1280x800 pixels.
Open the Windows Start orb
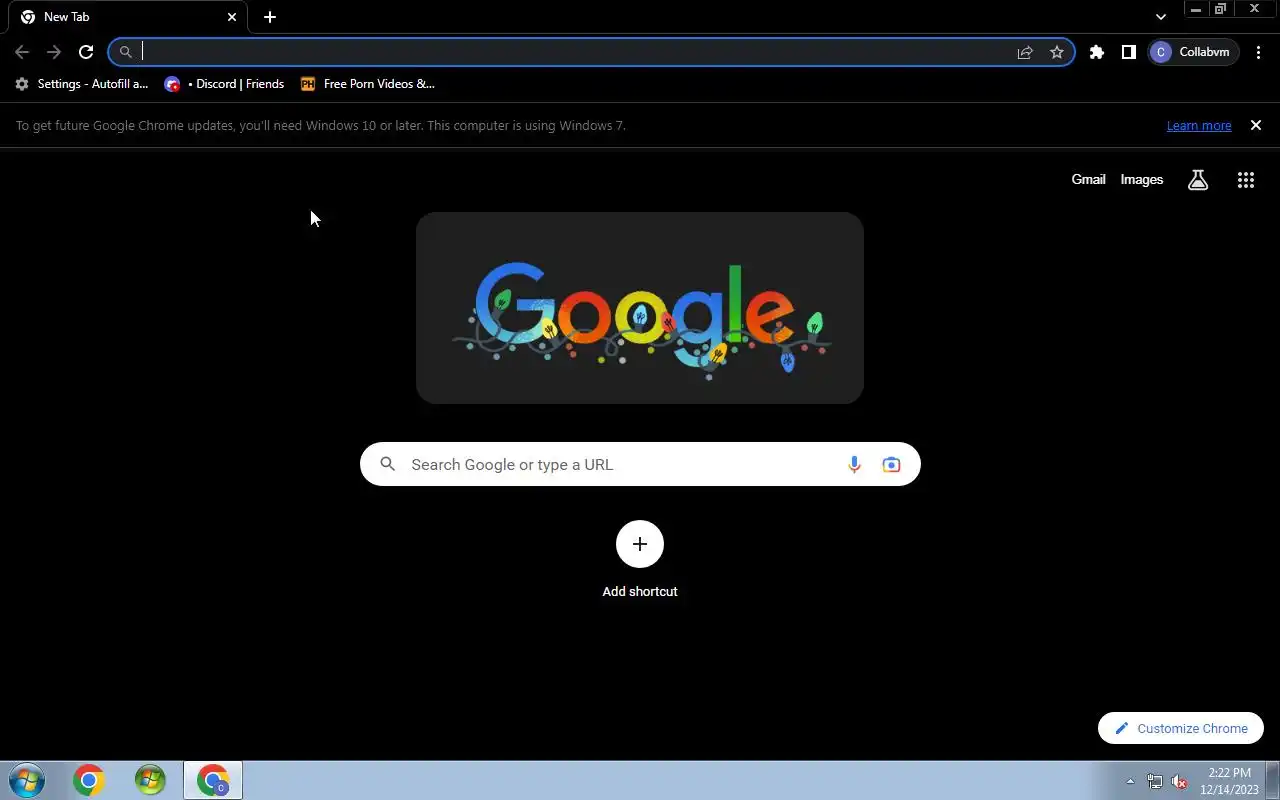coord(27,780)
